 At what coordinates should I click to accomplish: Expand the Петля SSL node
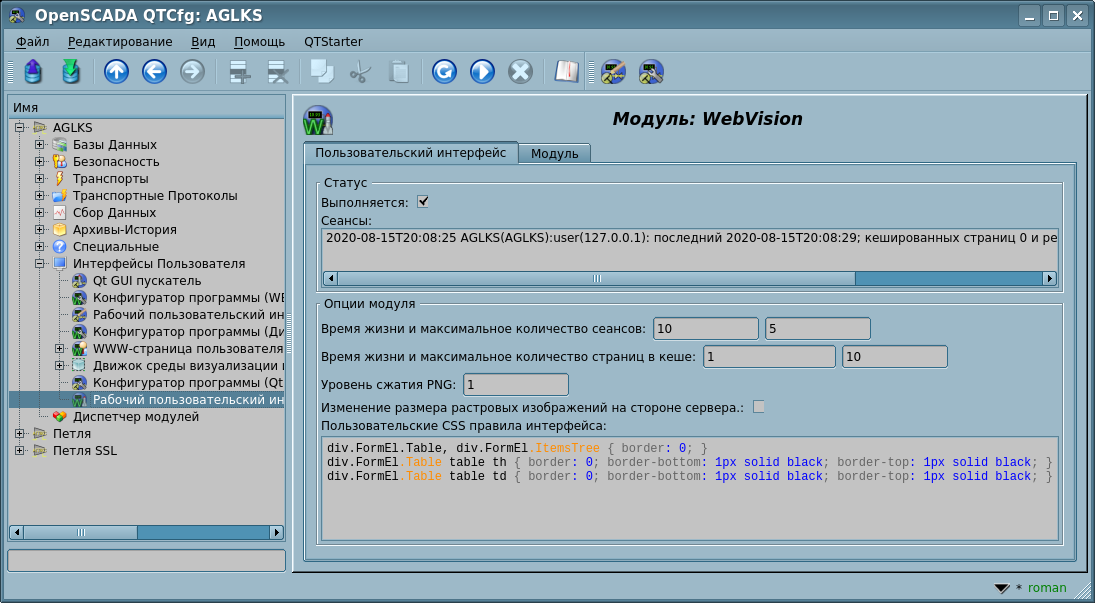(20, 451)
